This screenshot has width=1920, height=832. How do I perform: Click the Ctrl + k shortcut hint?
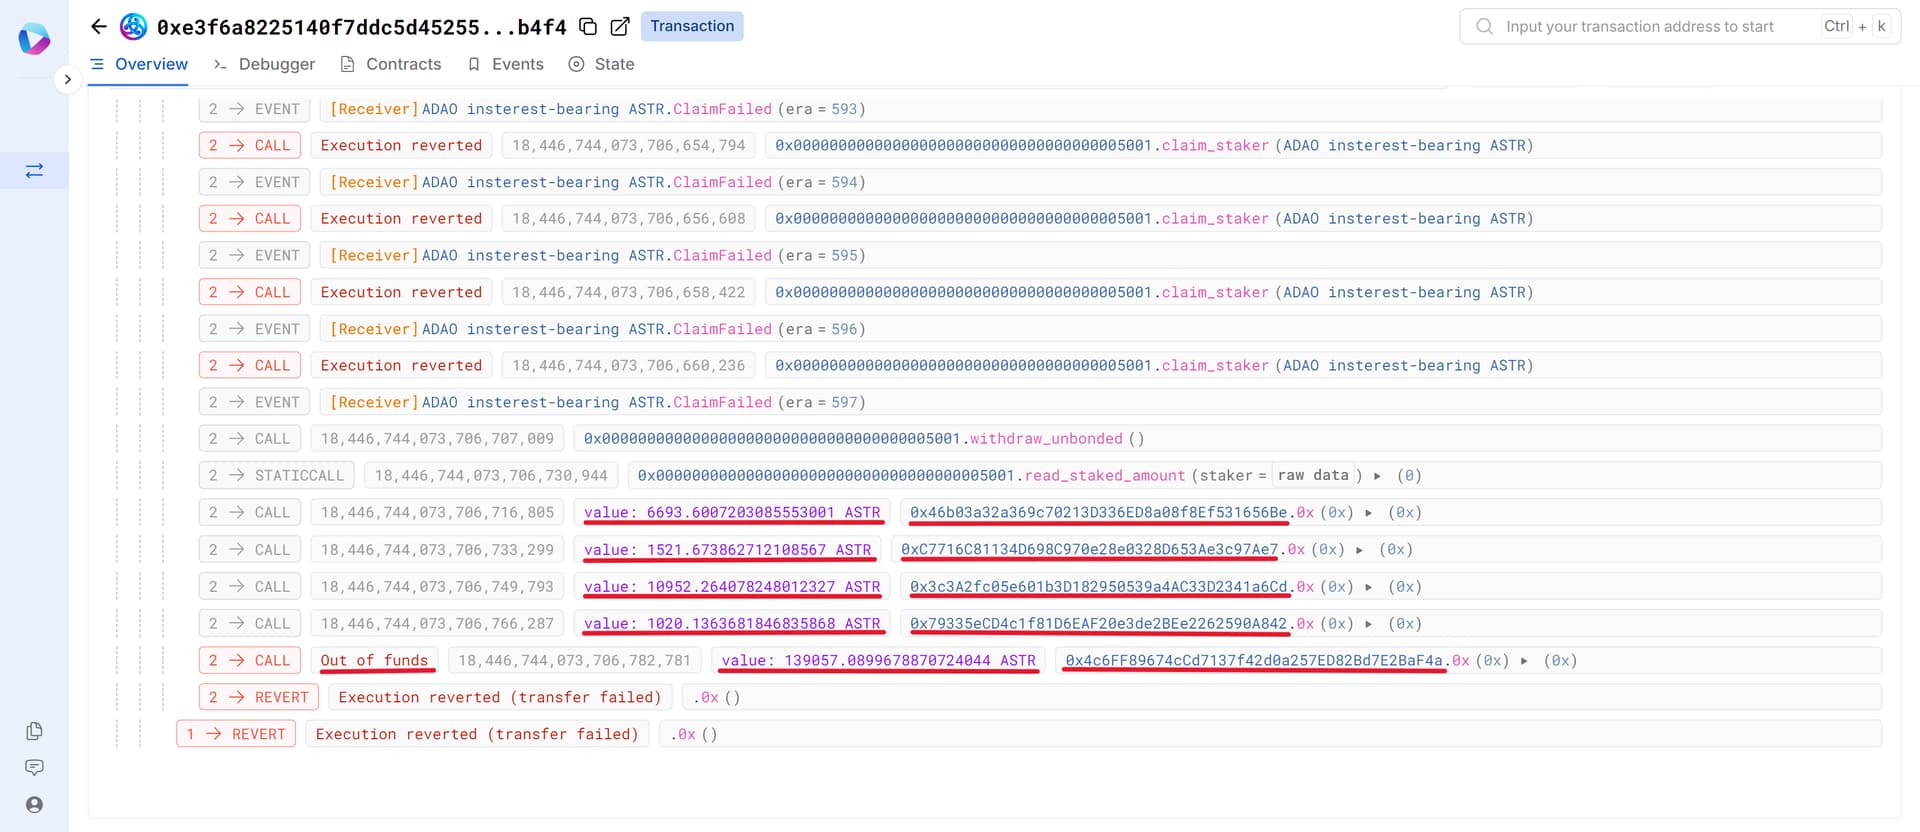[x=1855, y=27]
